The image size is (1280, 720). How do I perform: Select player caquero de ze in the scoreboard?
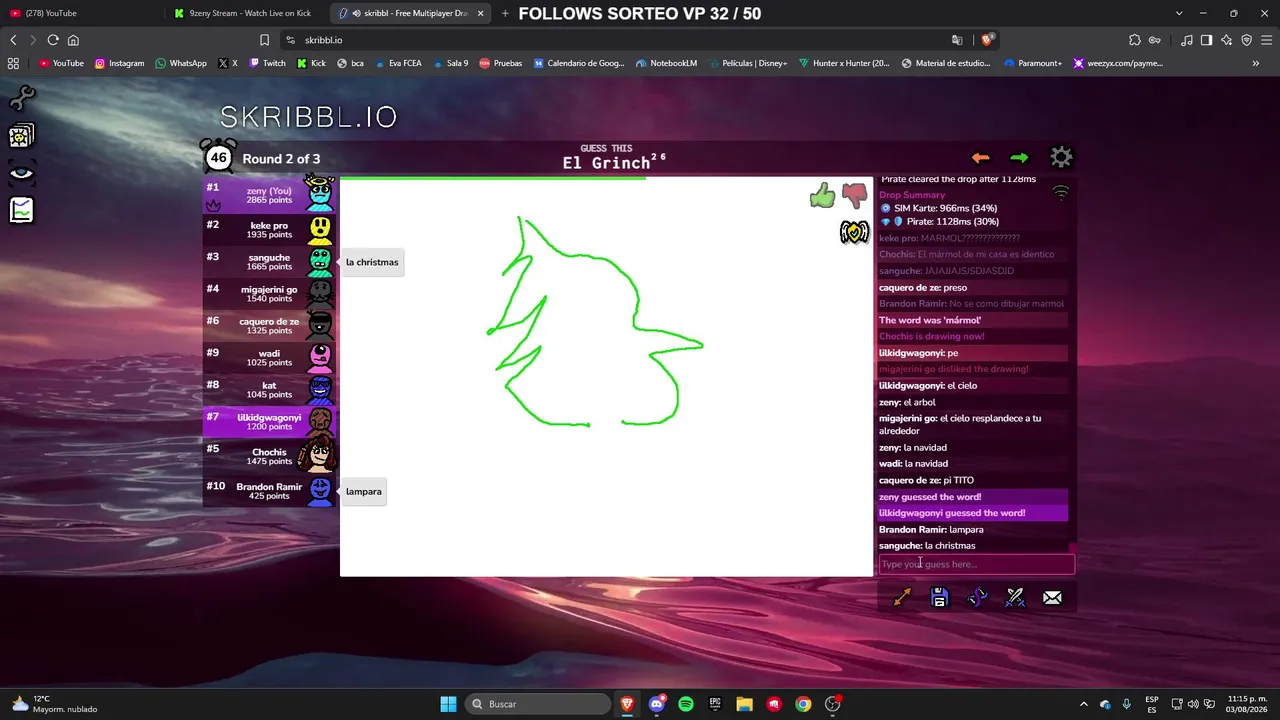click(270, 325)
